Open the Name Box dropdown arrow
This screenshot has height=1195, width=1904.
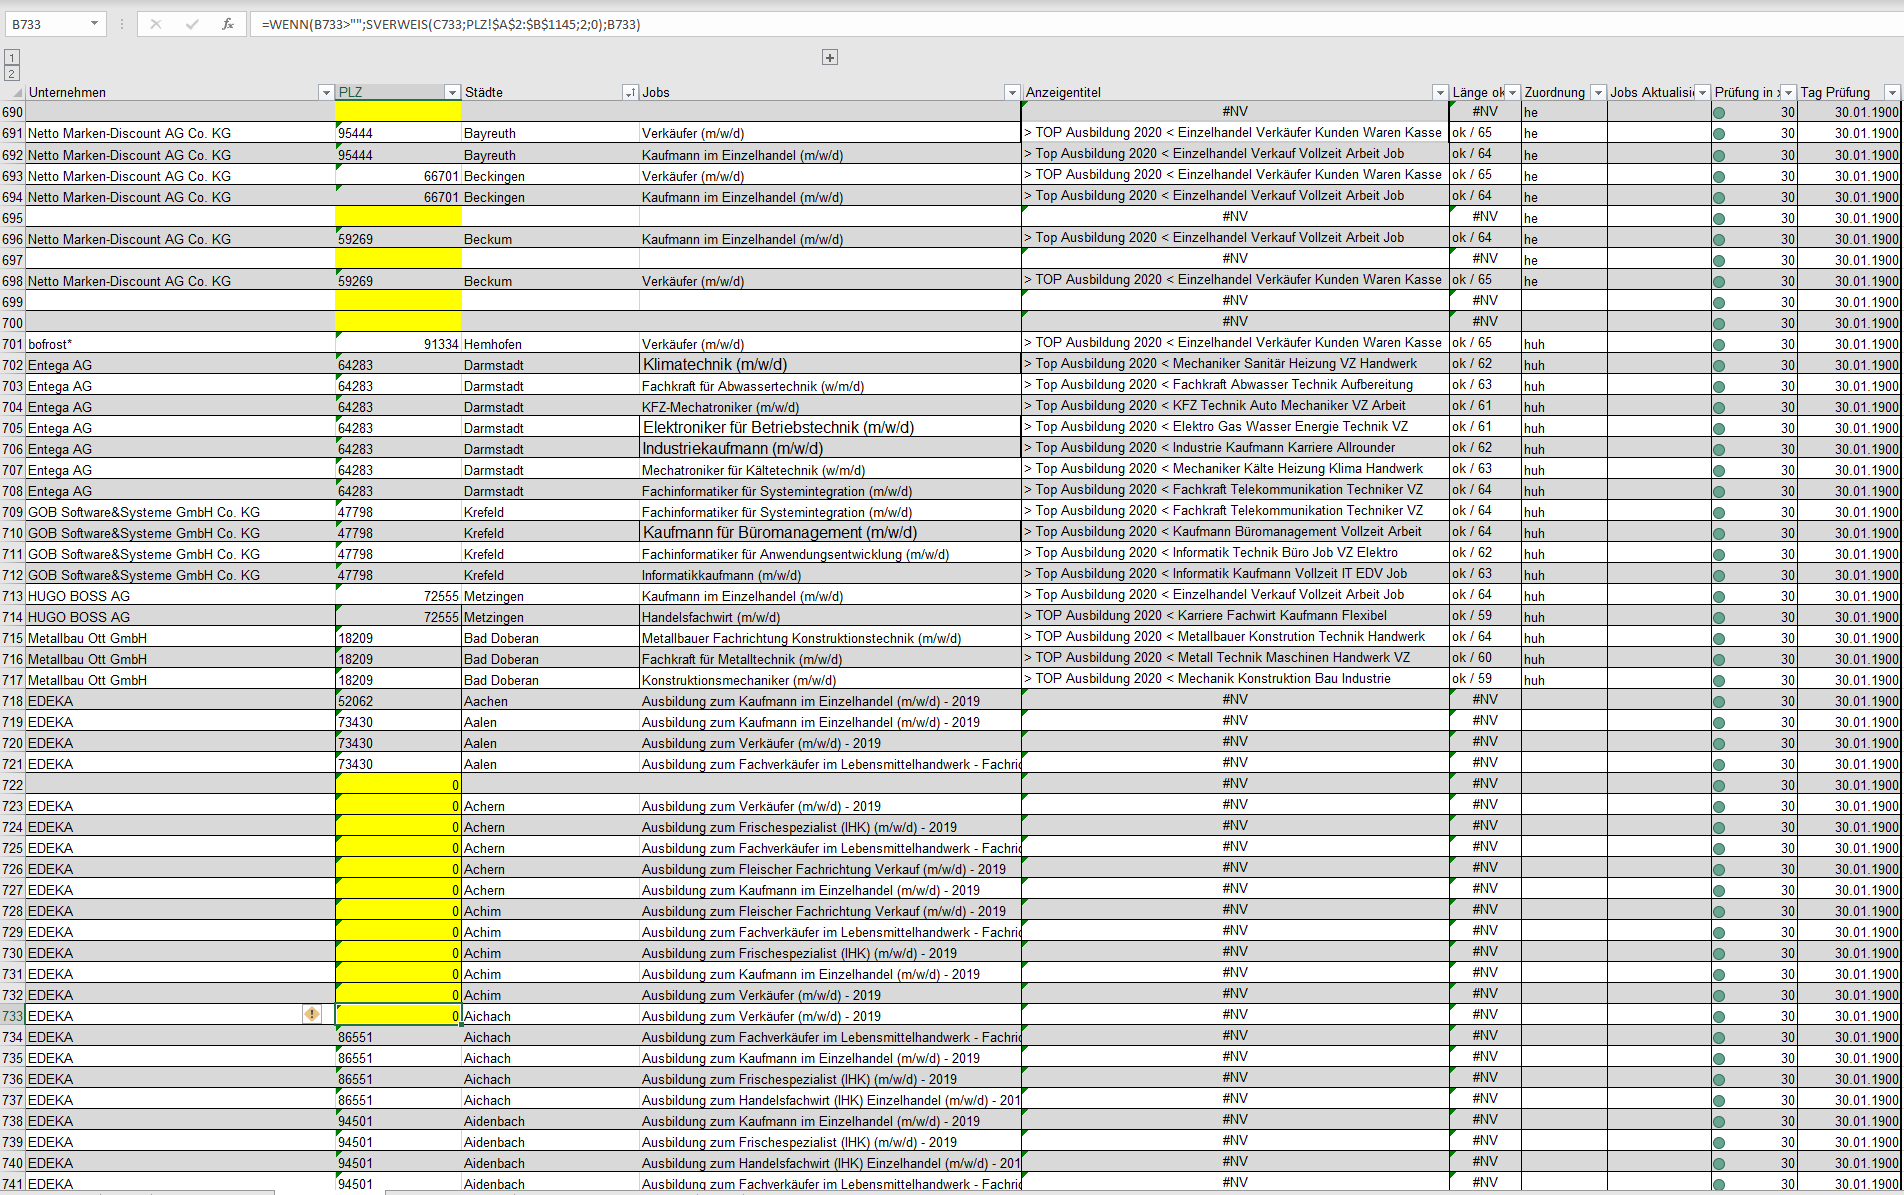tap(95, 24)
